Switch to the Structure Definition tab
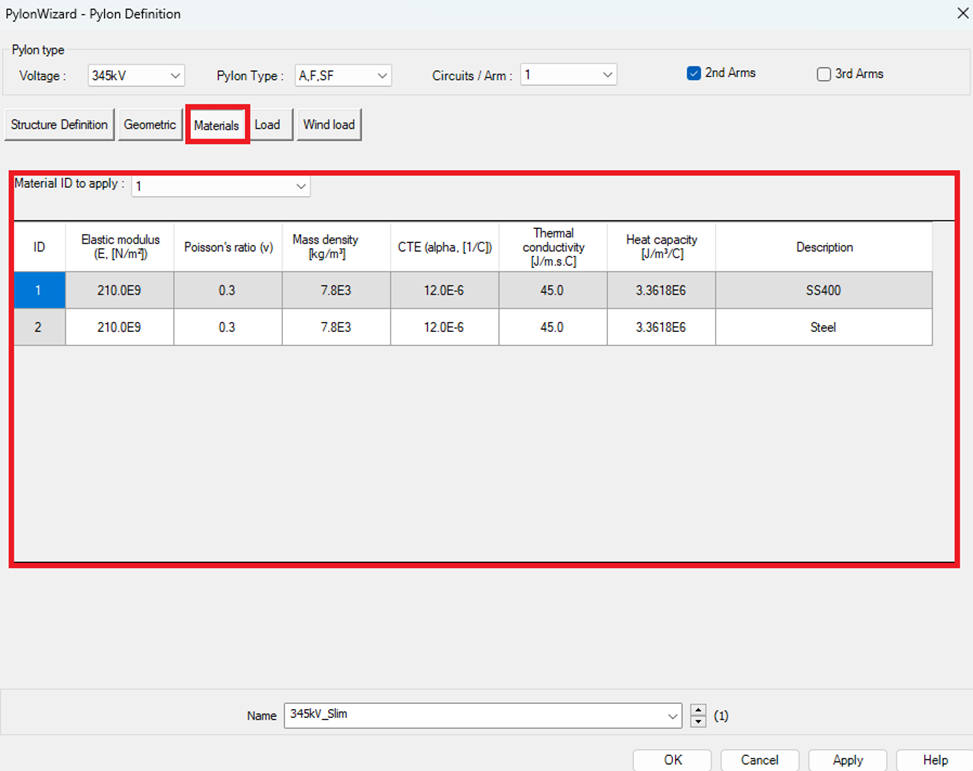 (x=59, y=125)
